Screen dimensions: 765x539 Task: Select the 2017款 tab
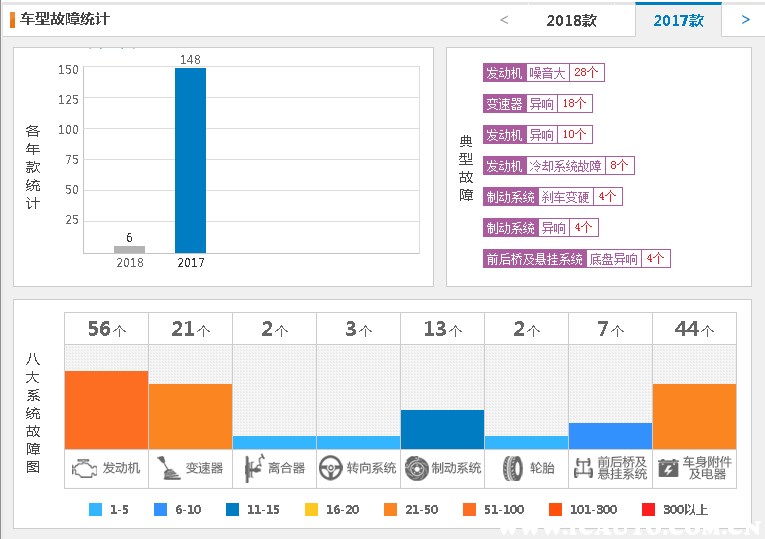click(x=678, y=20)
